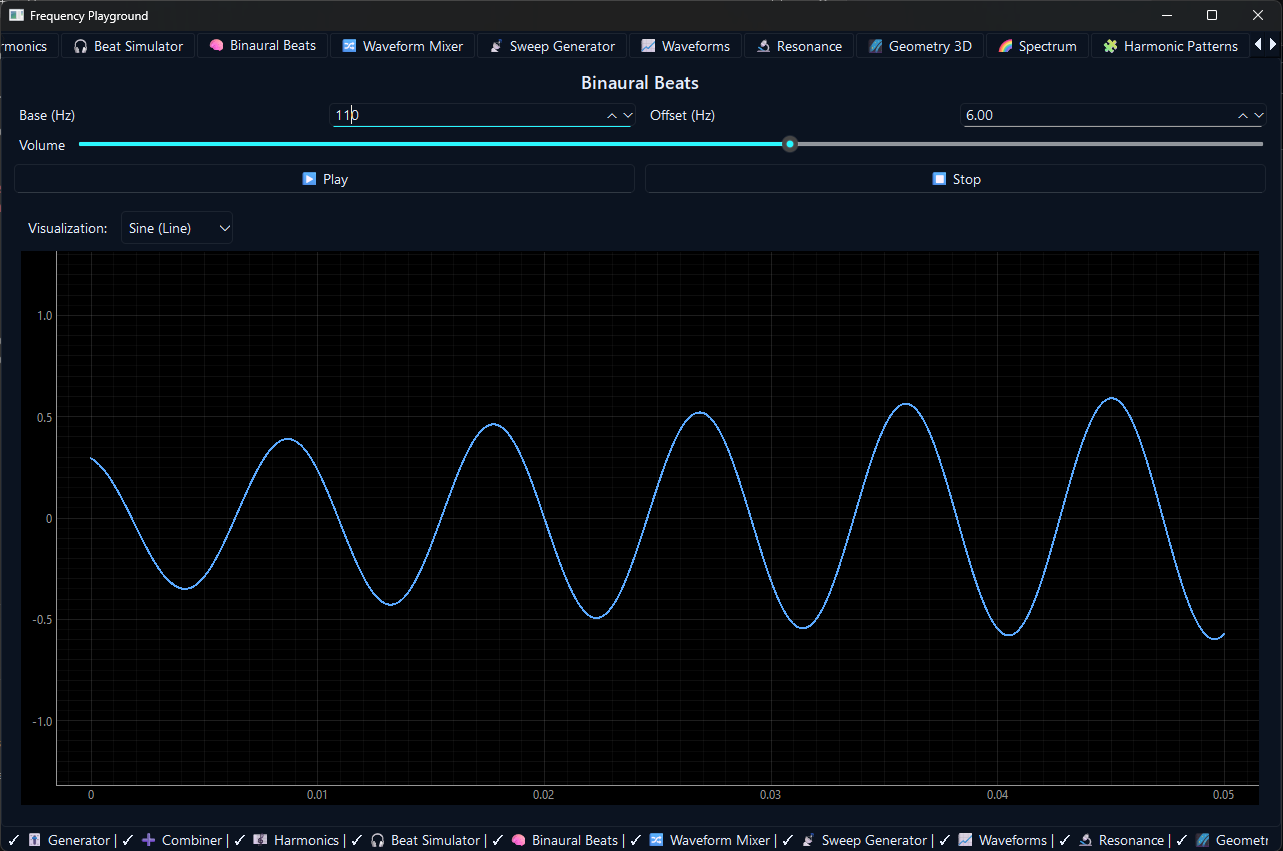Toggle the Beat Simulator checkmark in status bar

[356, 840]
